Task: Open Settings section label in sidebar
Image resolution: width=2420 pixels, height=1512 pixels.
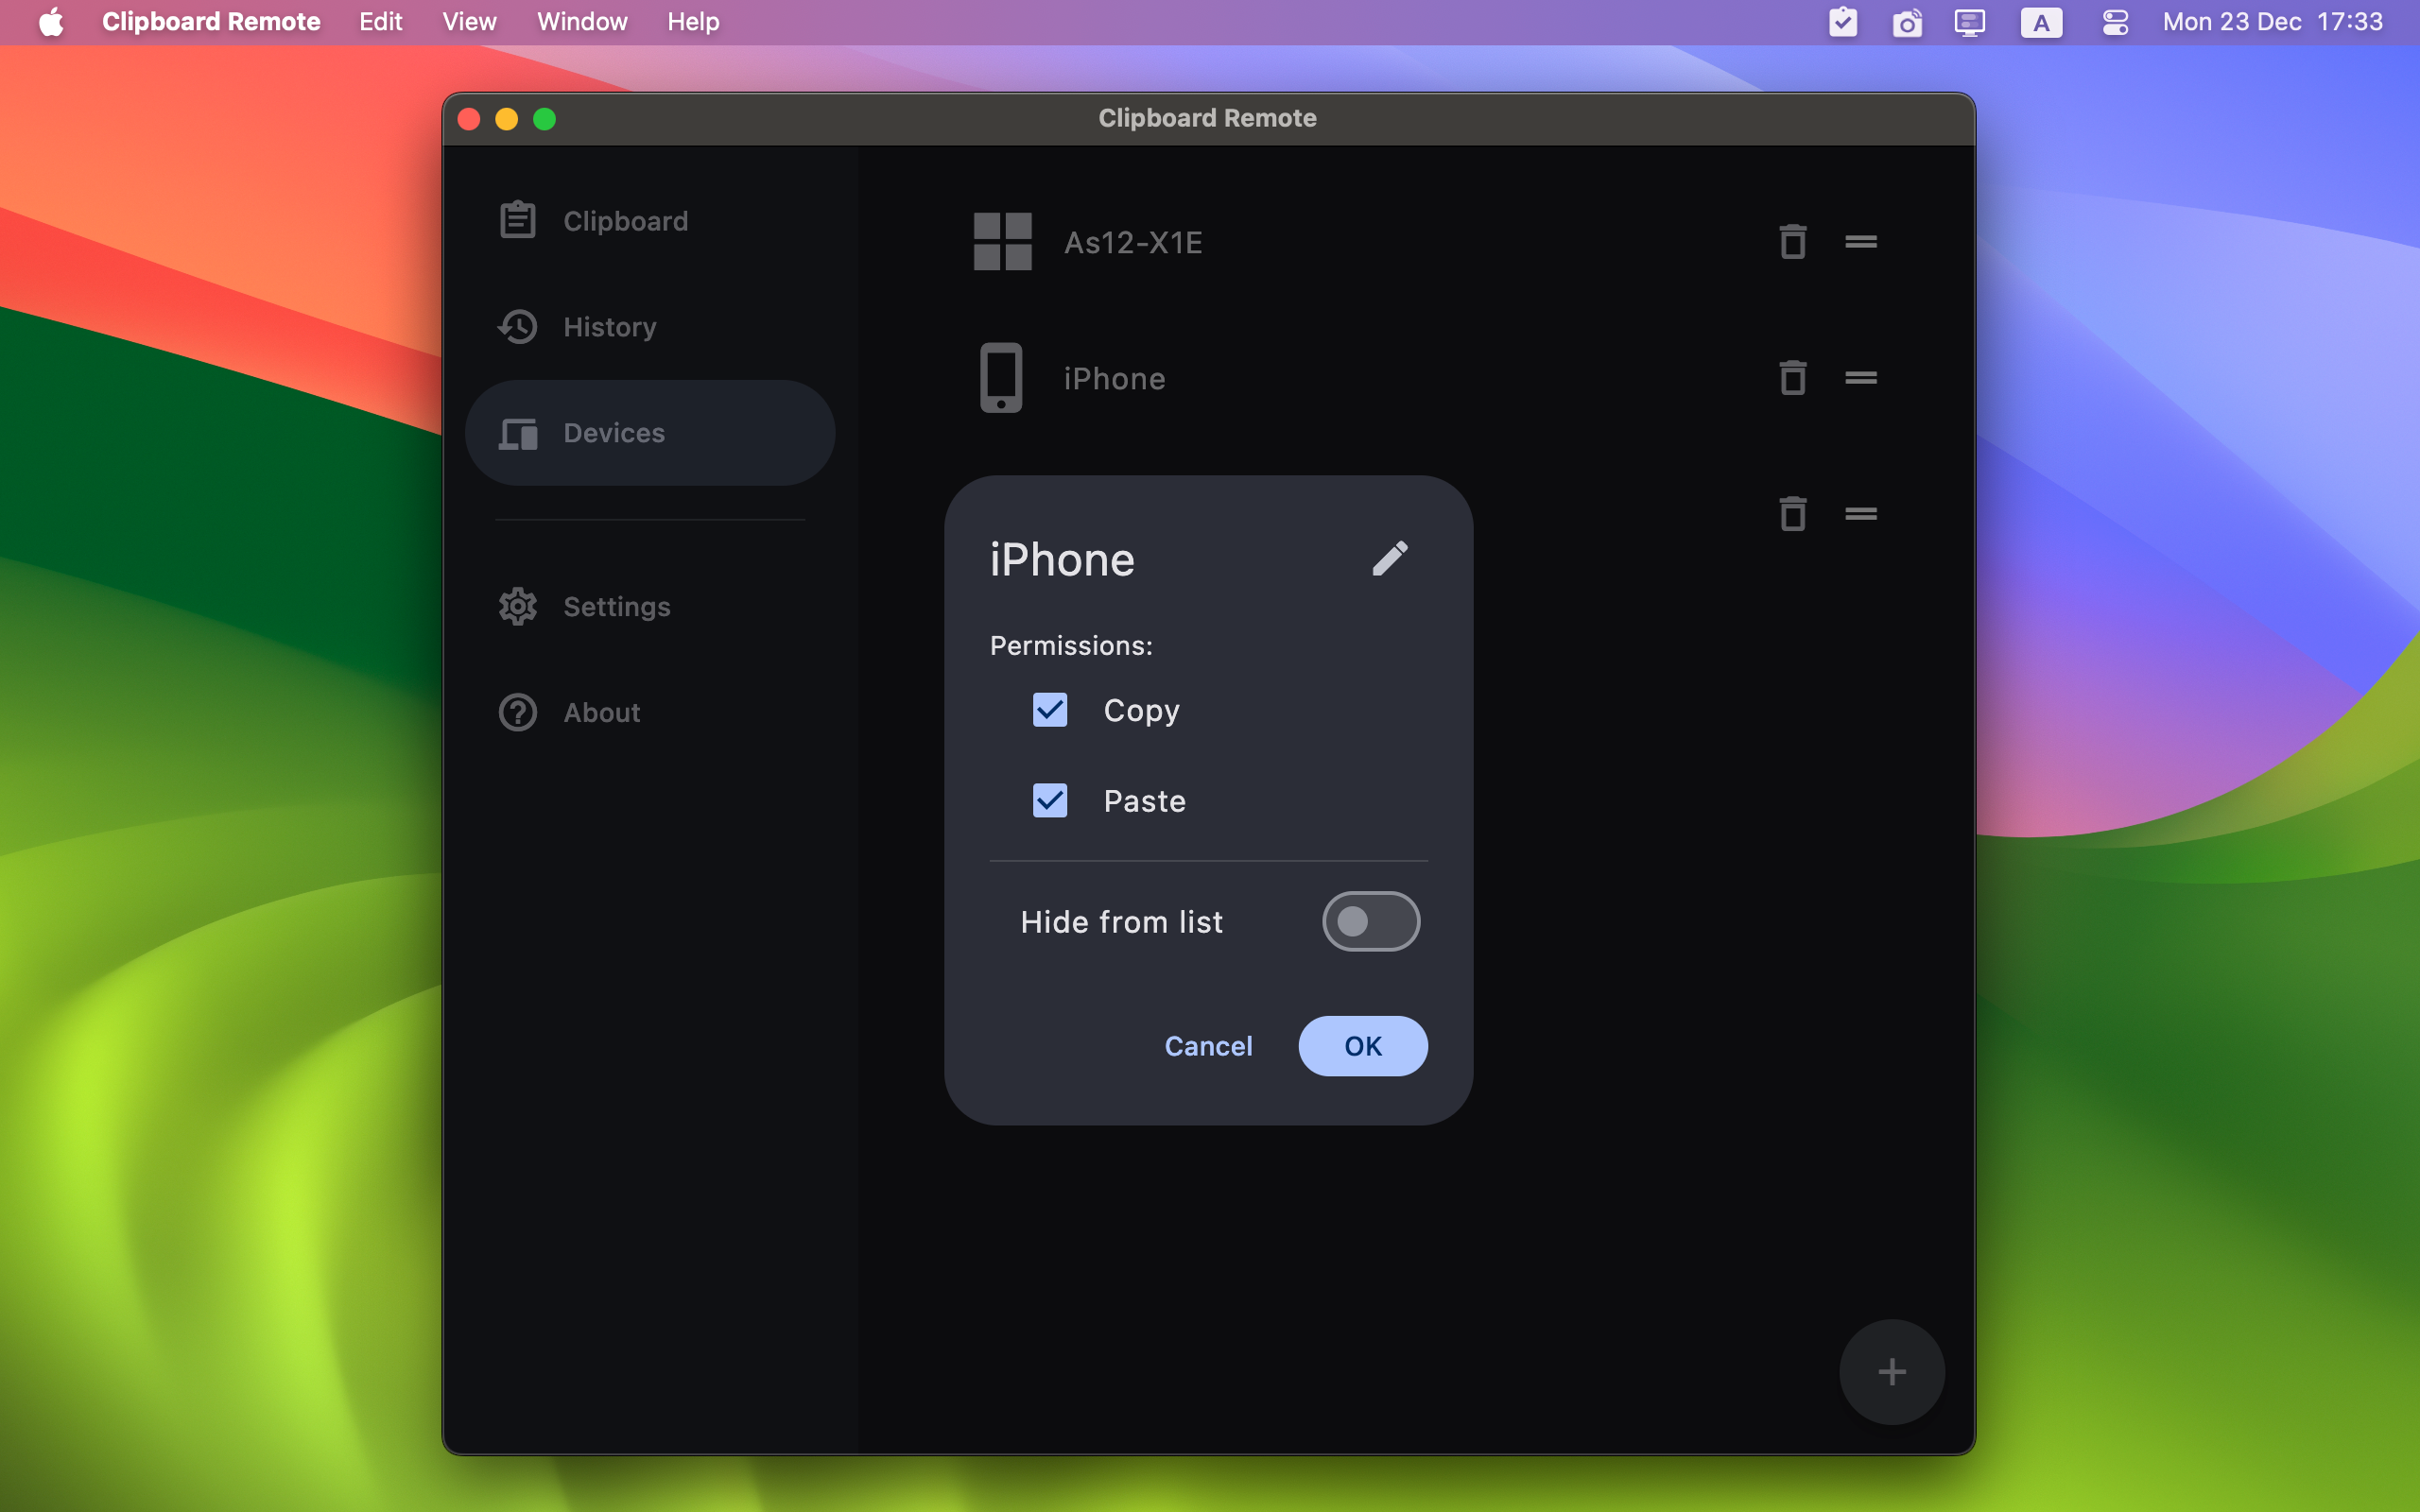Action: (616, 607)
